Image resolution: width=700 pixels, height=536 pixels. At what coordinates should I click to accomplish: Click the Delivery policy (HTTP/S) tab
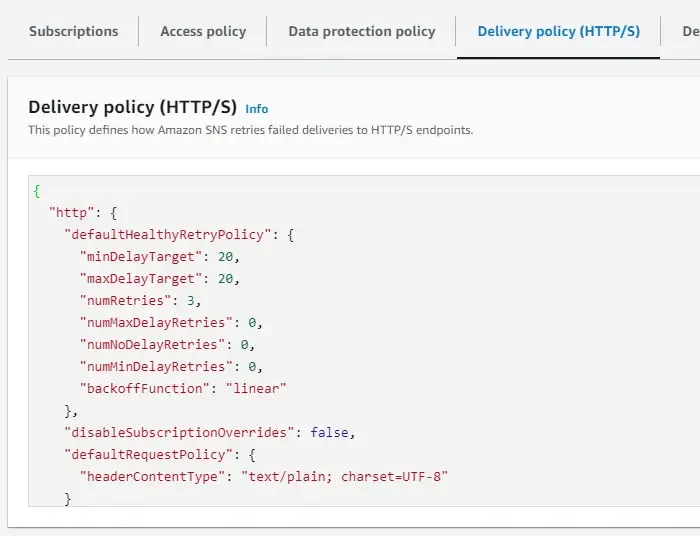tap(558, 31)
